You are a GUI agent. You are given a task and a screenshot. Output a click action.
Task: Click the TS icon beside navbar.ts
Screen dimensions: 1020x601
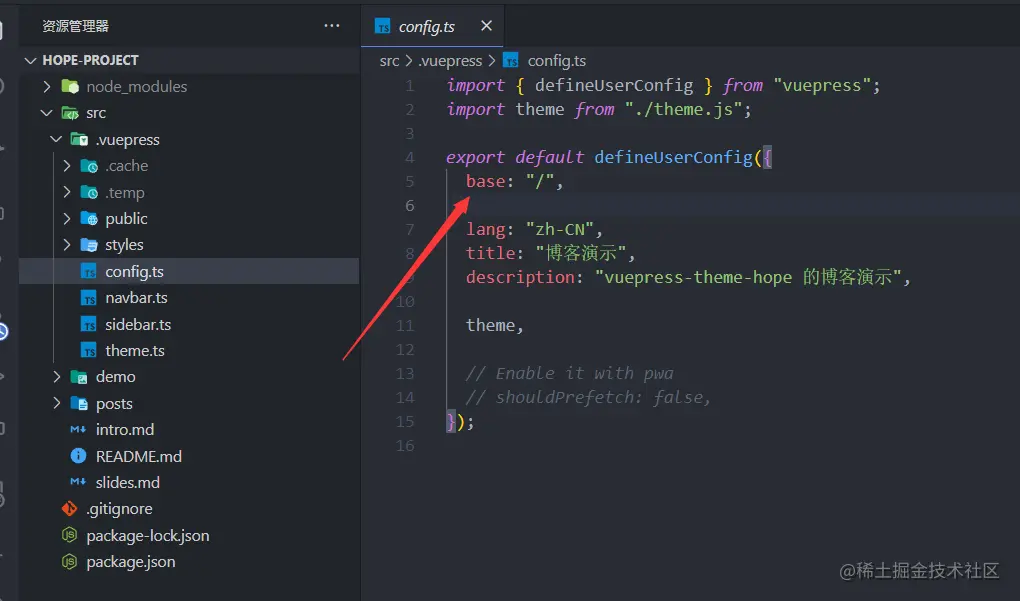point(89,298)
